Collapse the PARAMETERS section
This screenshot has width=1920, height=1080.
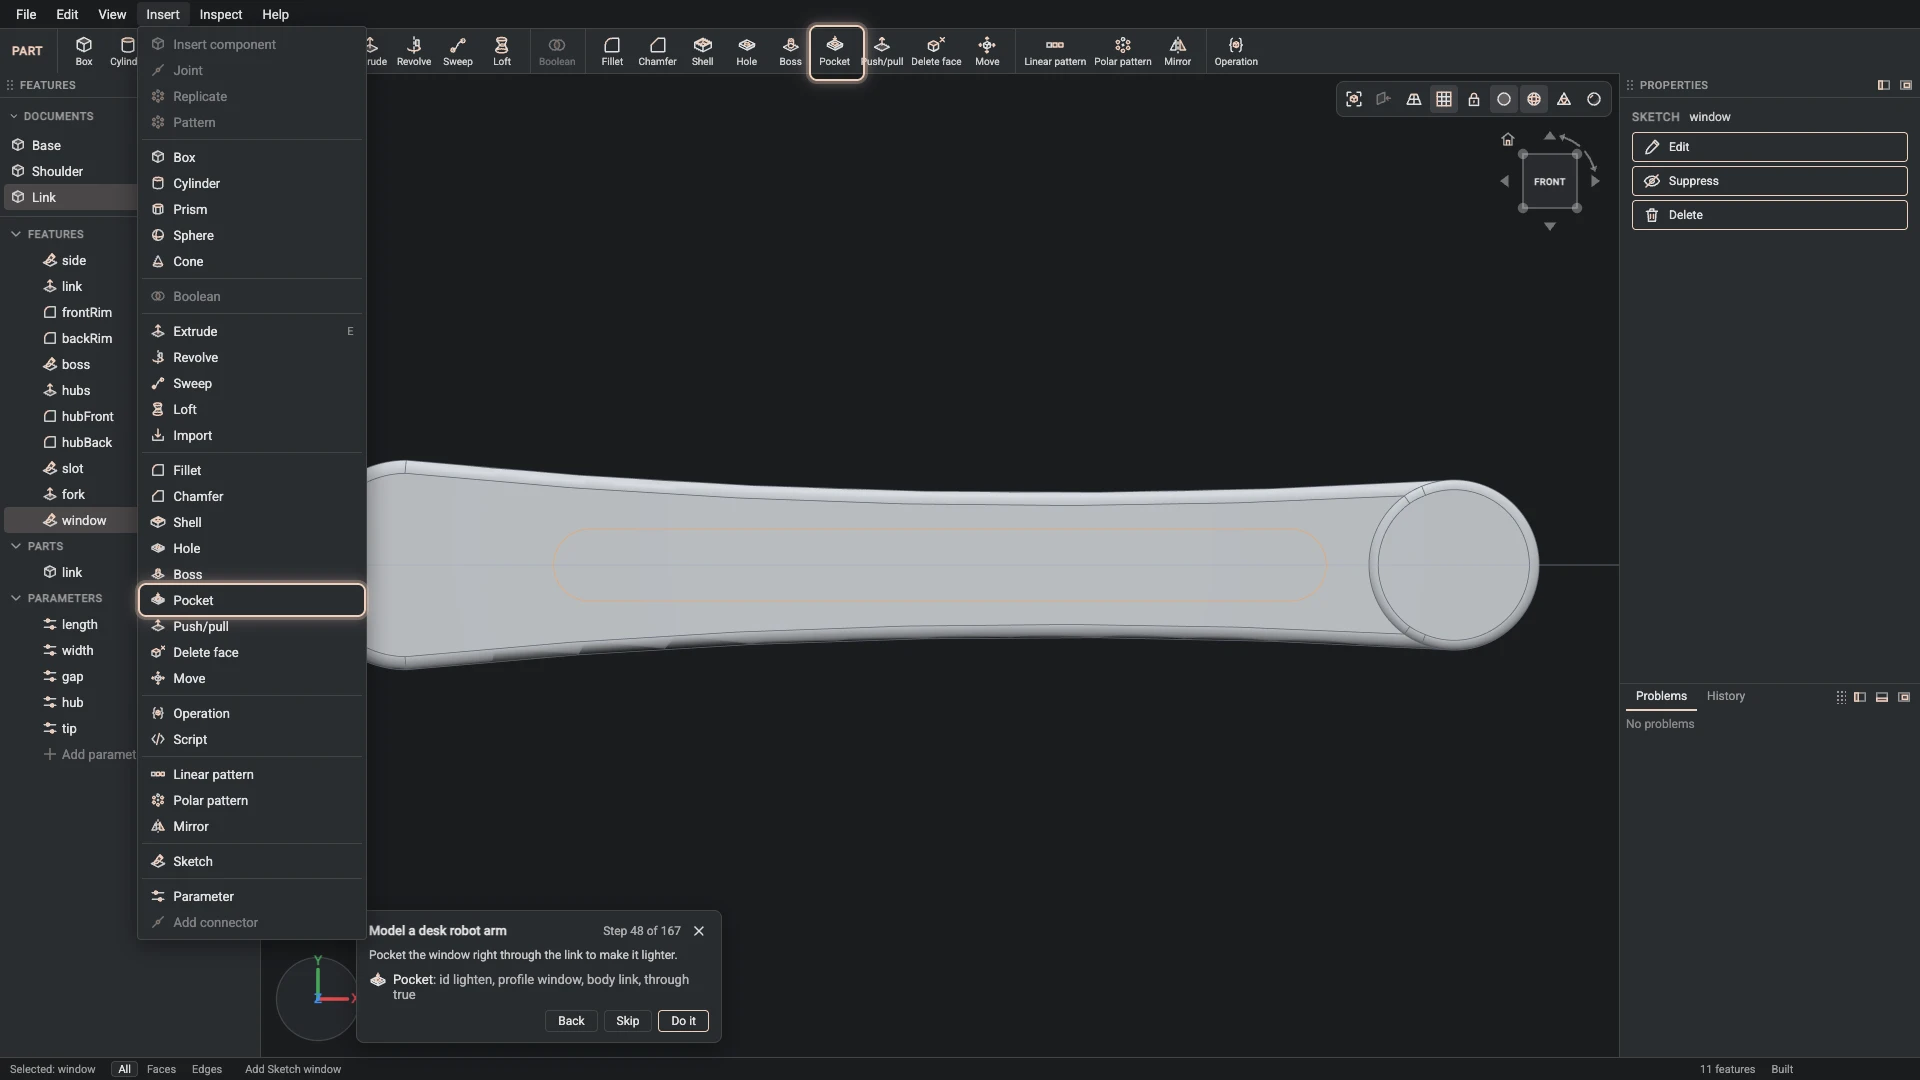coord(16,598)
